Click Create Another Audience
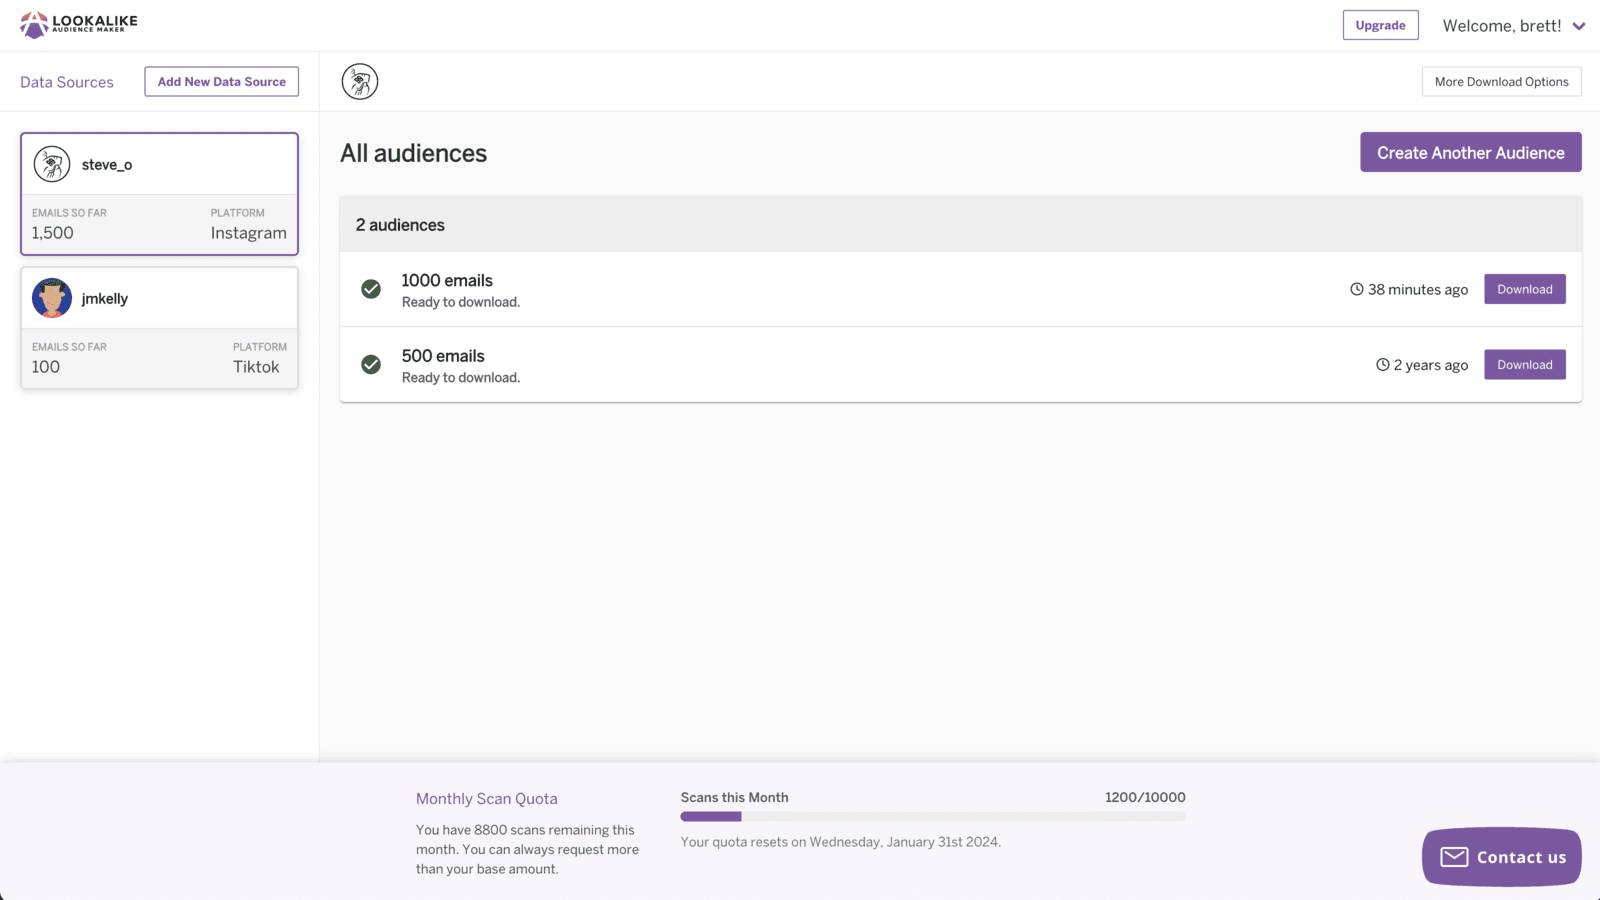This screenshot has width=1600, height=900. point(1470,152)
